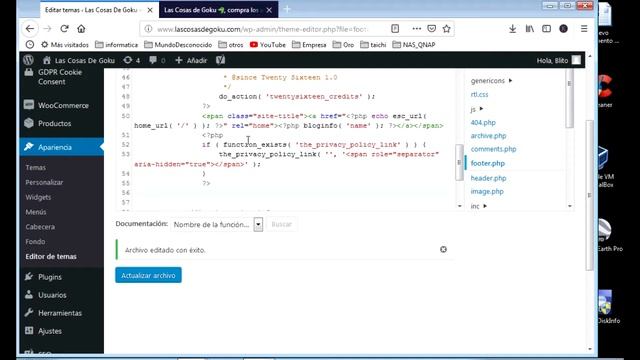Open the Firefox hamburger menu

point(584,29)
